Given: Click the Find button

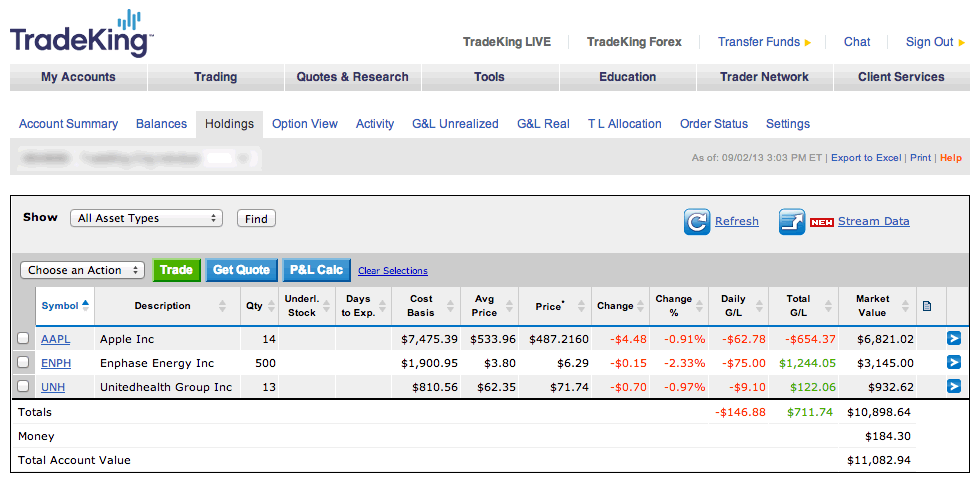Looking at the screenshot, I should point(256,219).
